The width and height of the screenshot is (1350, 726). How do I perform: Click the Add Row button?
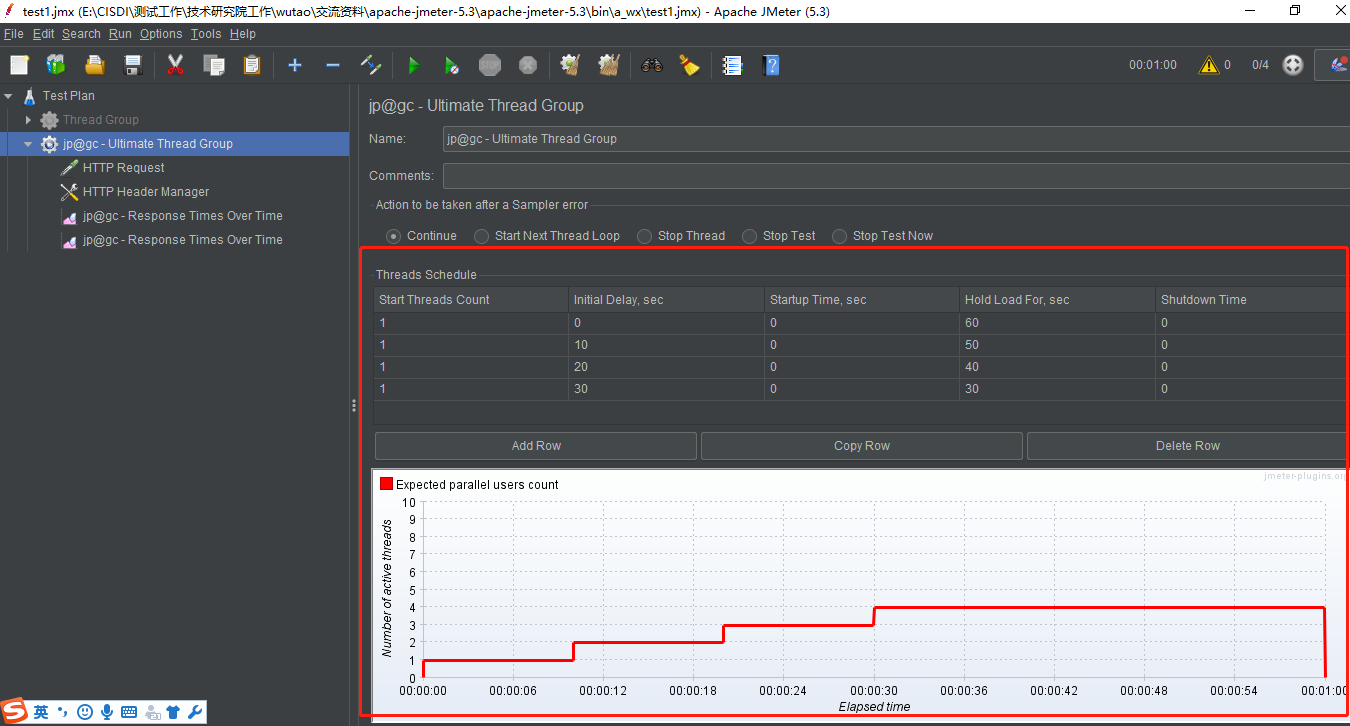536,446
